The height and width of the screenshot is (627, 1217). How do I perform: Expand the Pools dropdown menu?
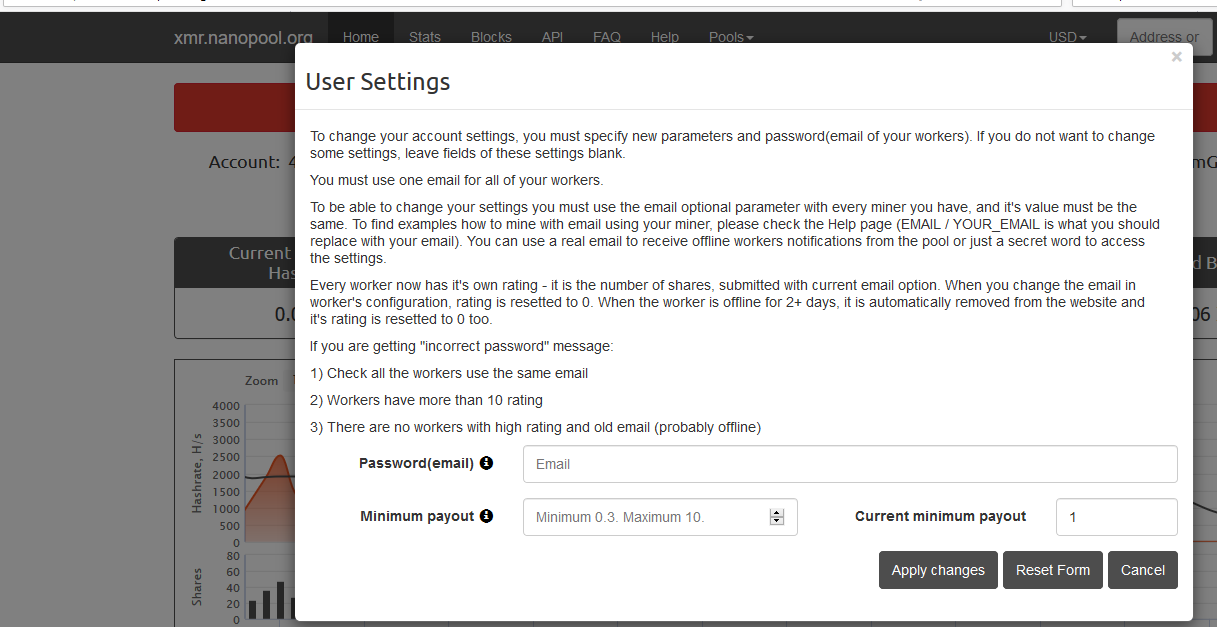click(731, 37)
